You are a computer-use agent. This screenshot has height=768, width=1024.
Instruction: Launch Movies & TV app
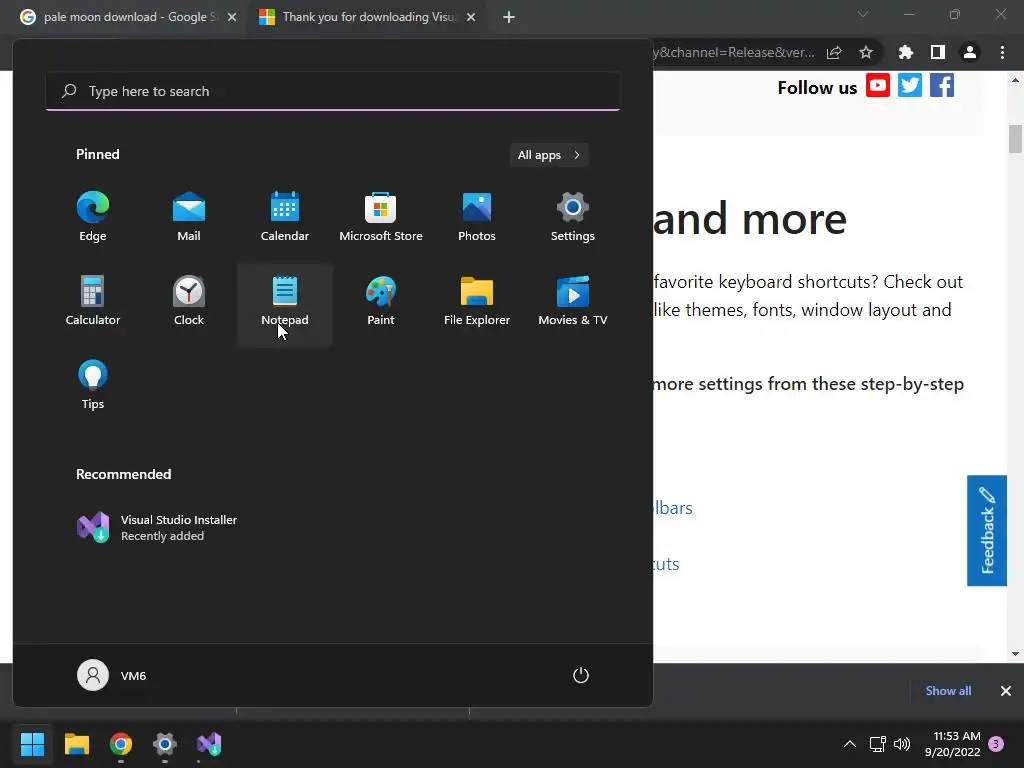tap(573, 301)
